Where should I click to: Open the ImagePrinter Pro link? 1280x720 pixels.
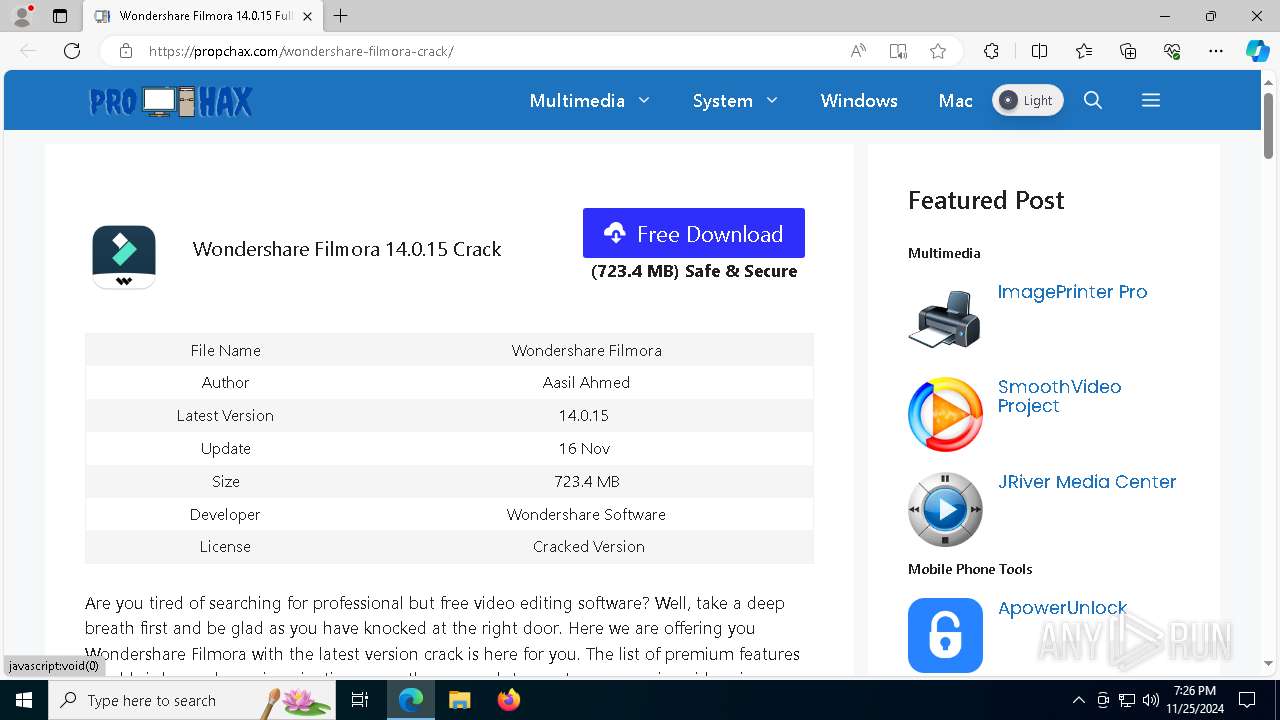pyautogui.click(x=1072, y=292)
